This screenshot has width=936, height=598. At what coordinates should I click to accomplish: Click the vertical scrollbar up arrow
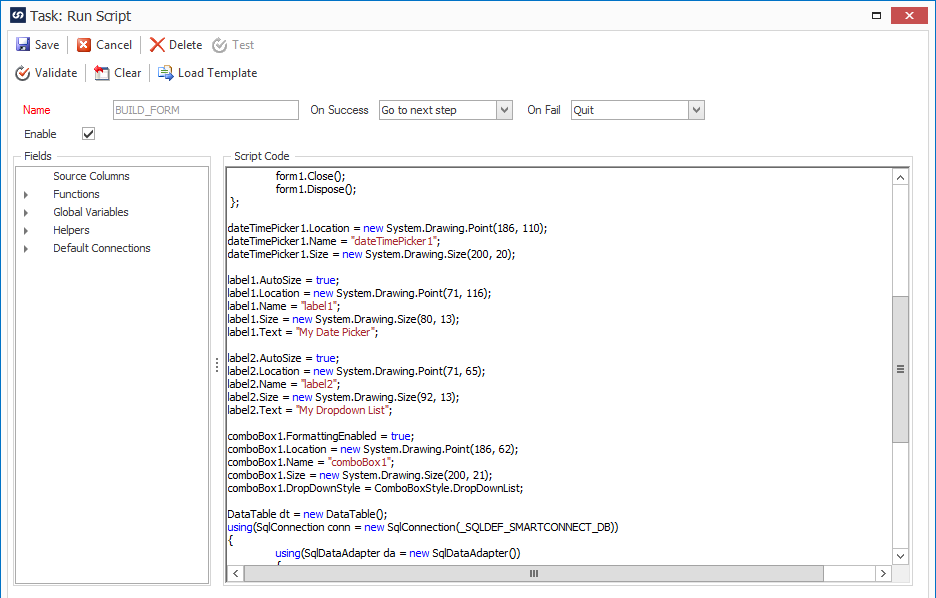pos(900,177)
